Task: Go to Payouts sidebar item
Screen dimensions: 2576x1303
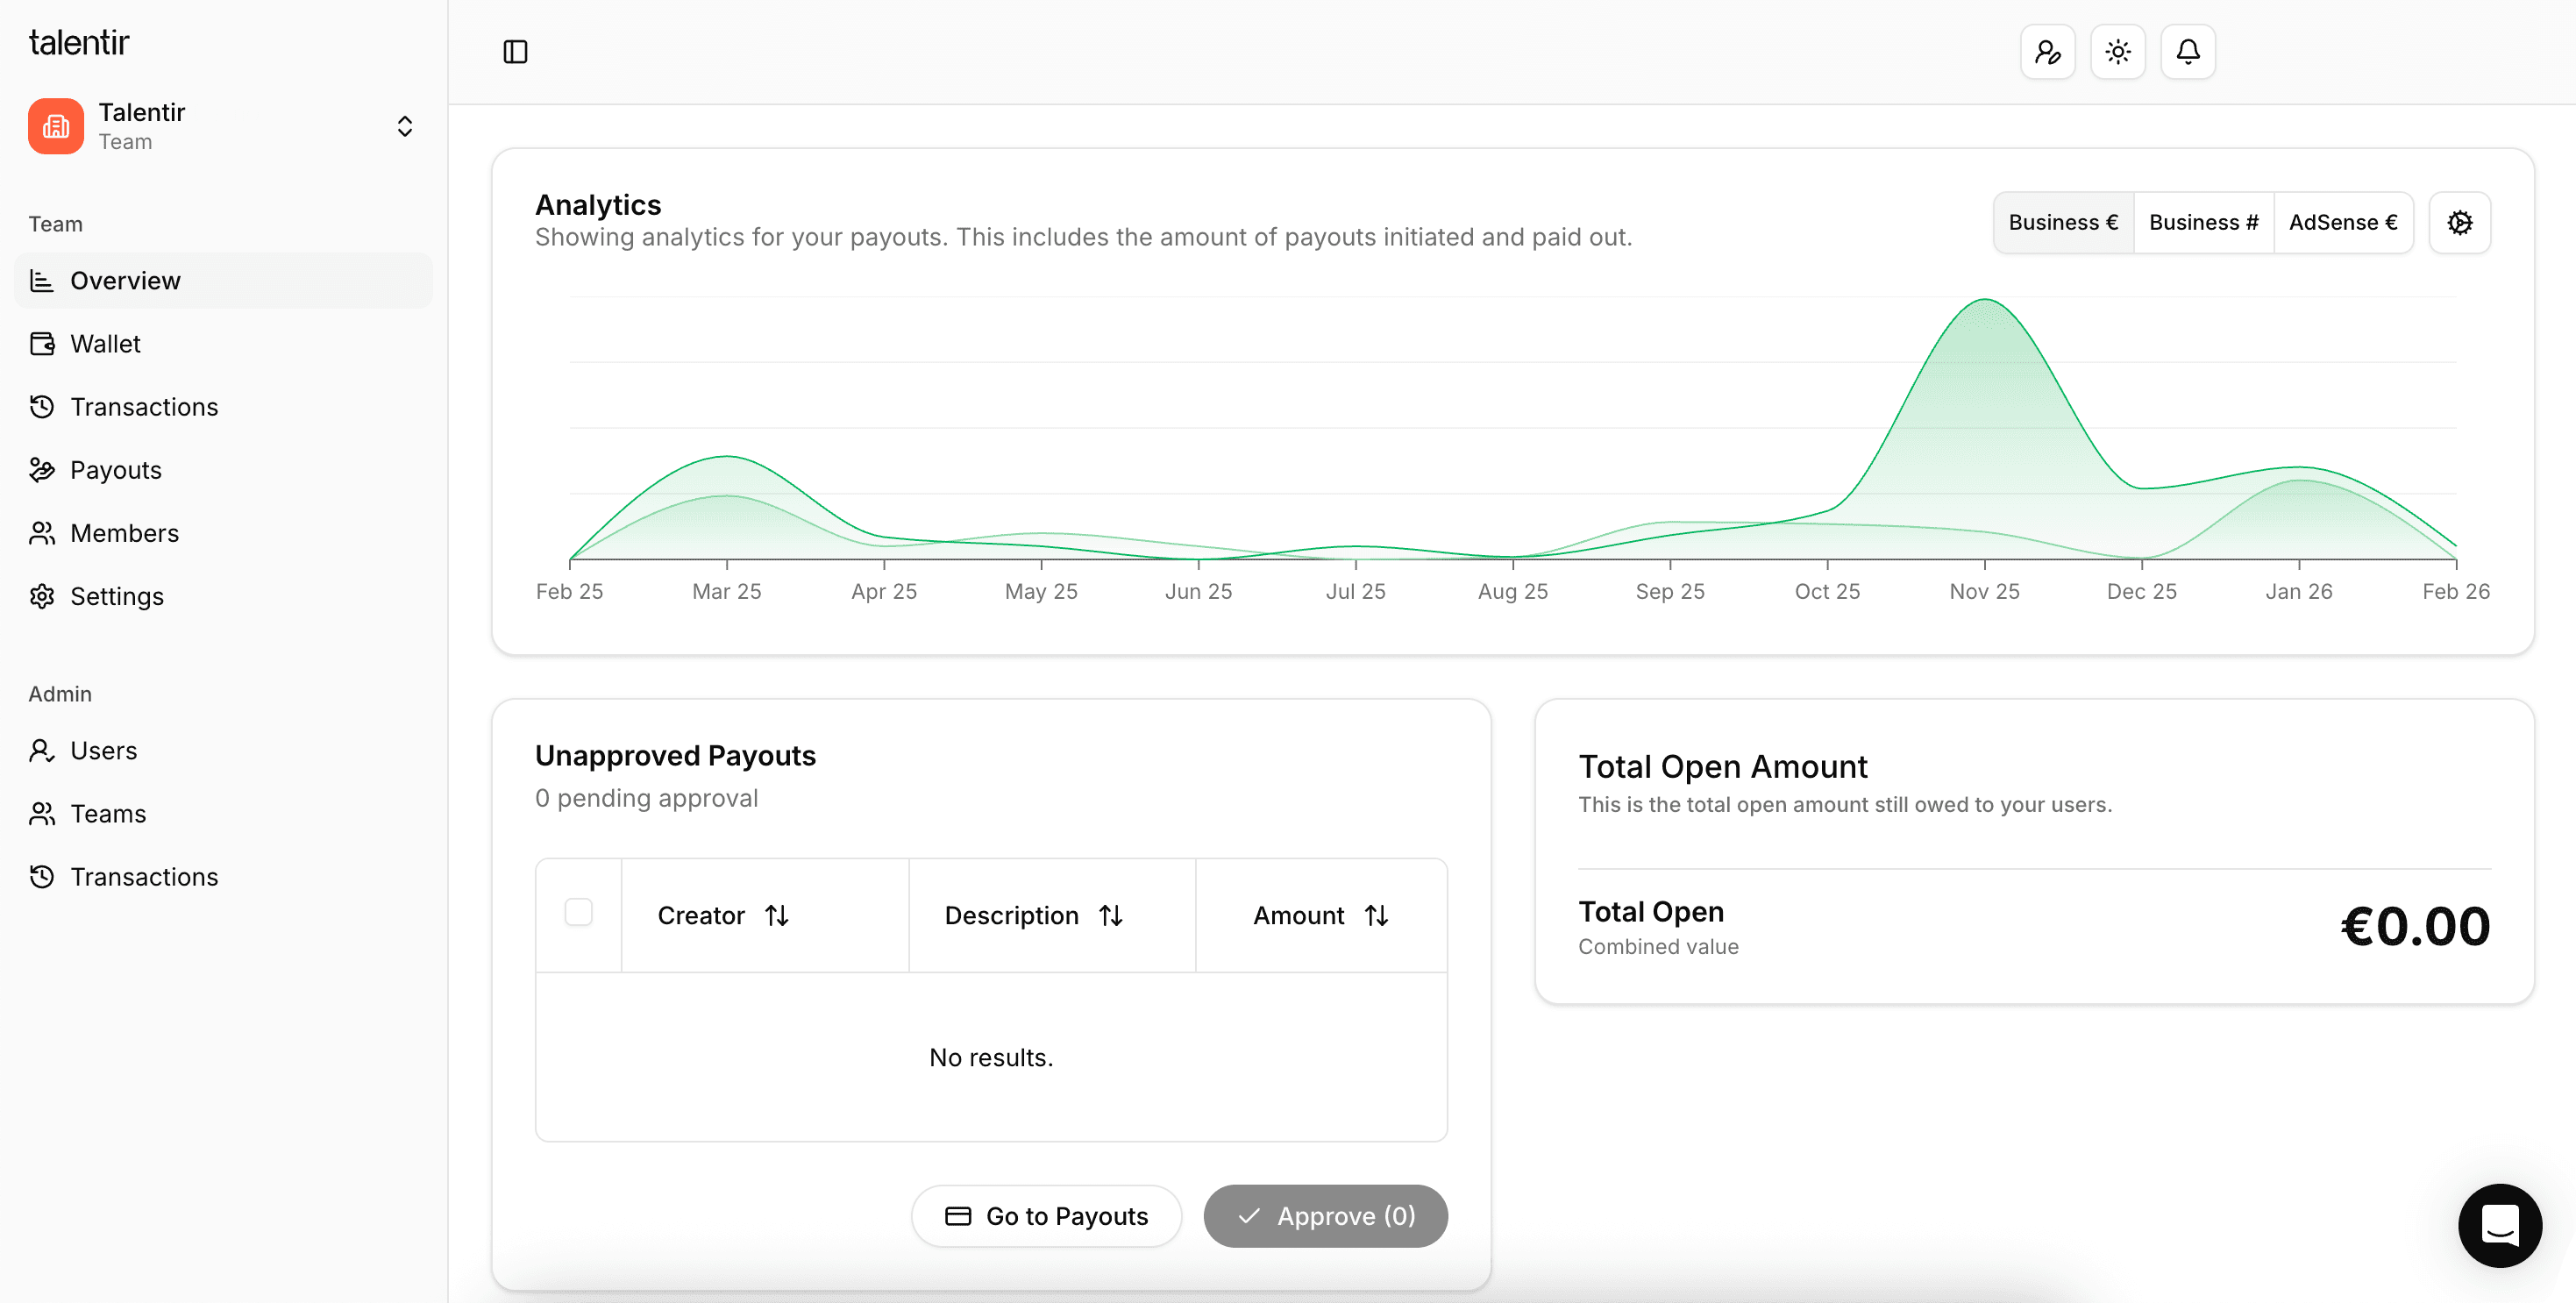Action: pyautogui.click(x=115, y=470)
